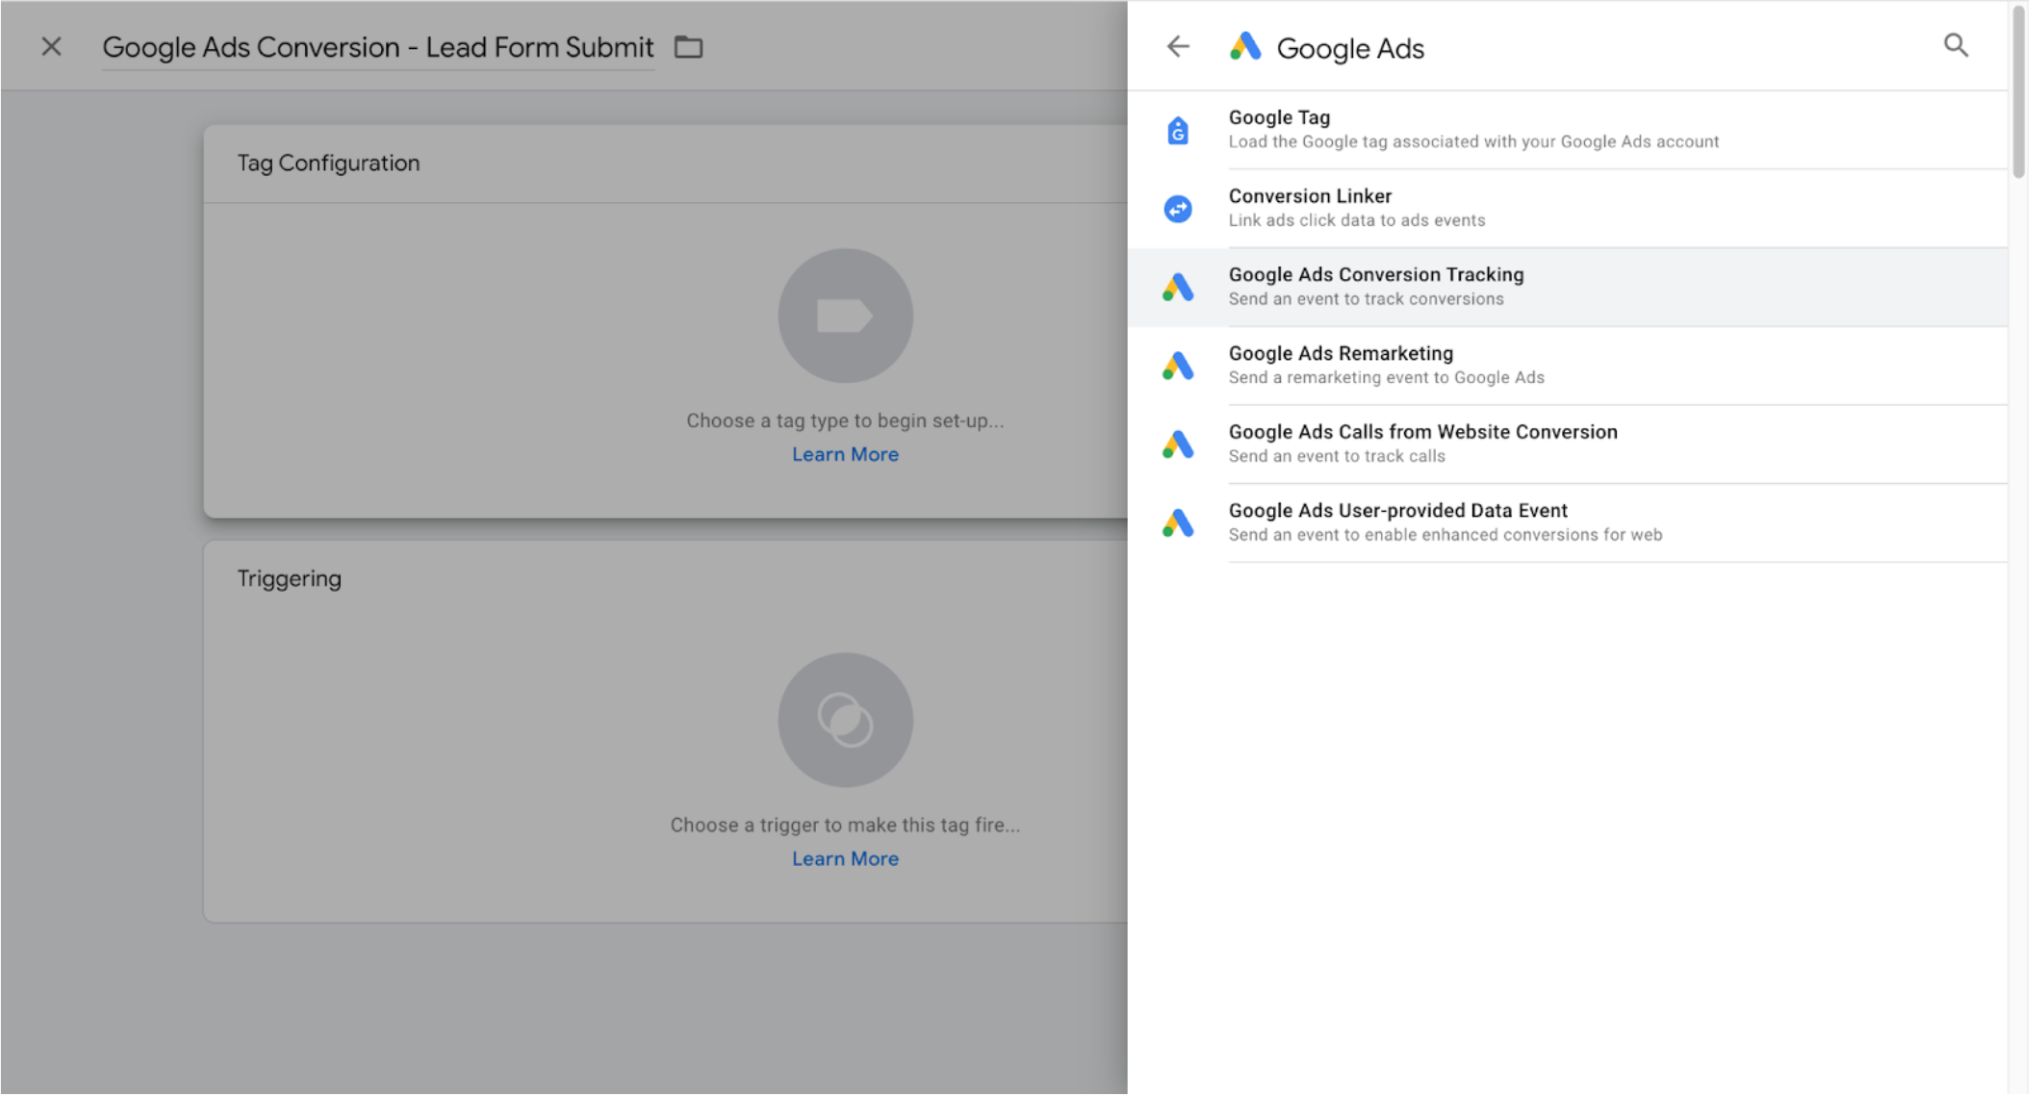
Task: Click the trigger placeholder circle
Action: coord(845,720)
